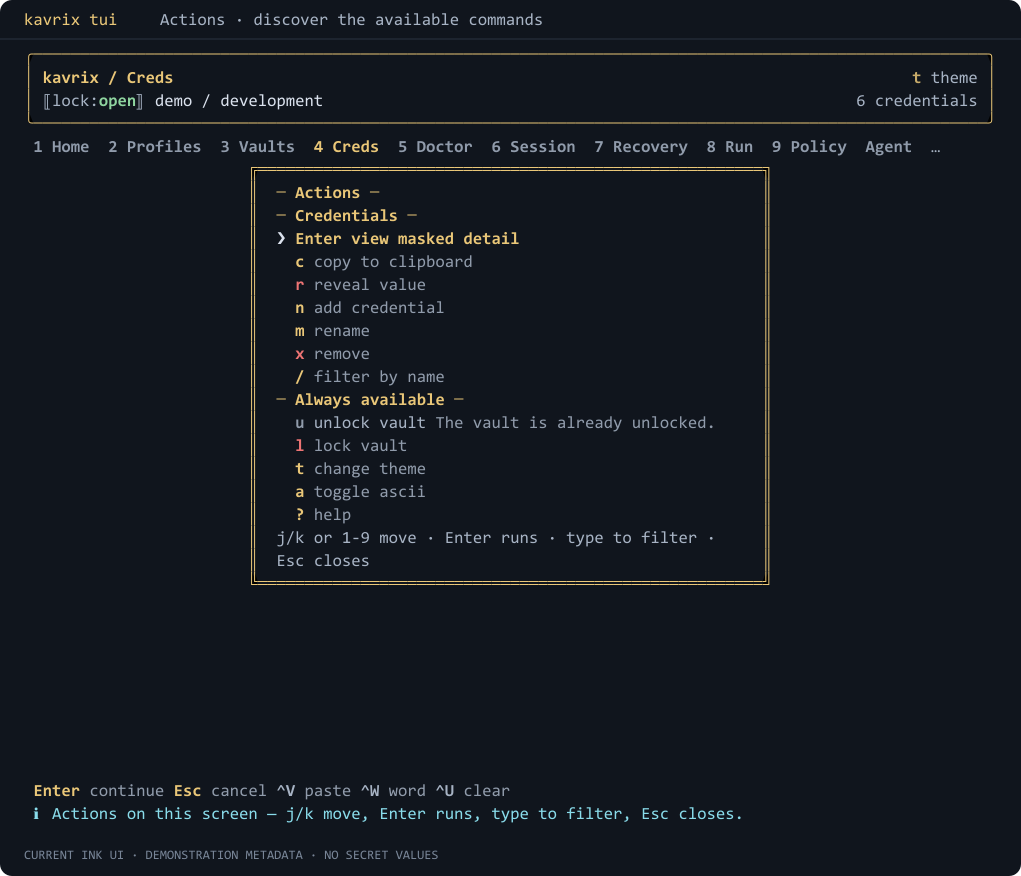This screenshot has height=876, width=1021.
Task: Select 'change theme' action
Action: click(360, 469)
